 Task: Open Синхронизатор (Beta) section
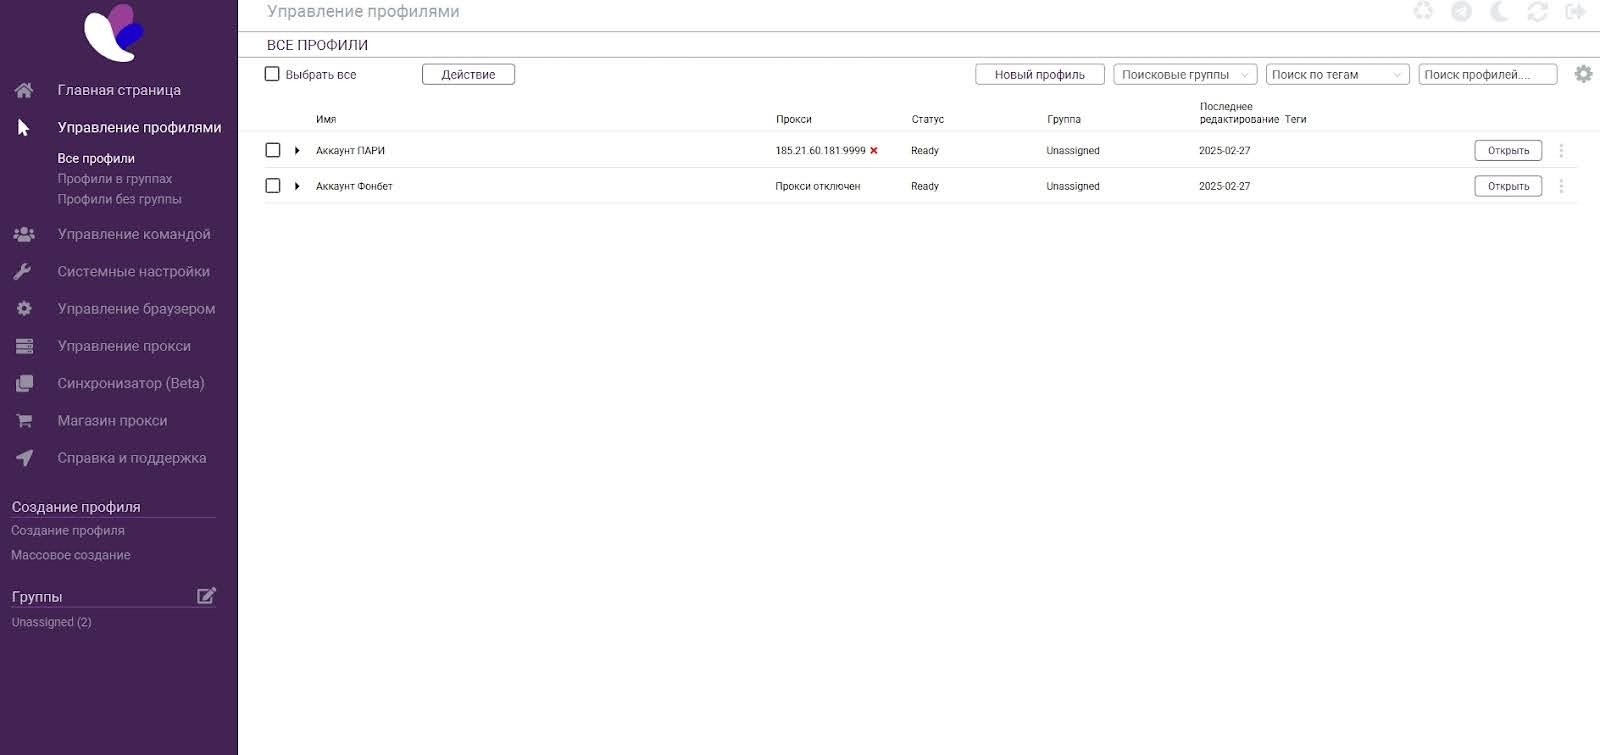click(x=131, y=383)
